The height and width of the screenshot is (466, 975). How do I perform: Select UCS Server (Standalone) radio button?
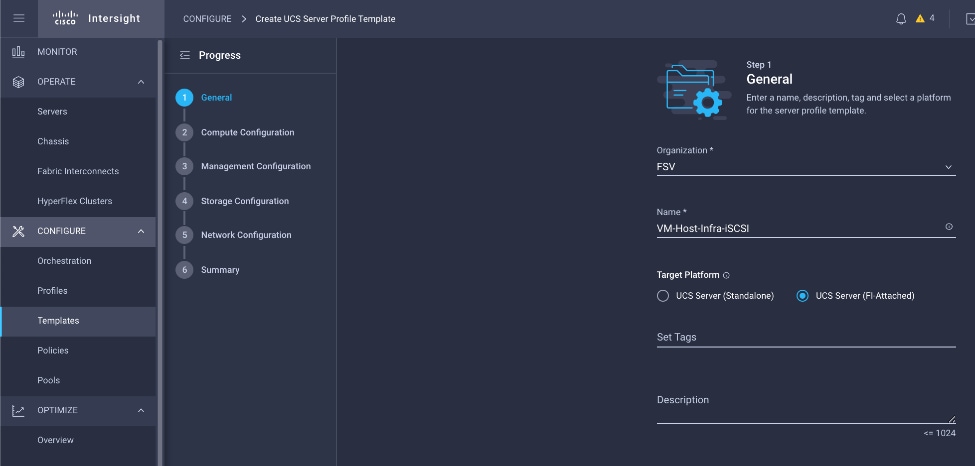click(x=663, y=296)
